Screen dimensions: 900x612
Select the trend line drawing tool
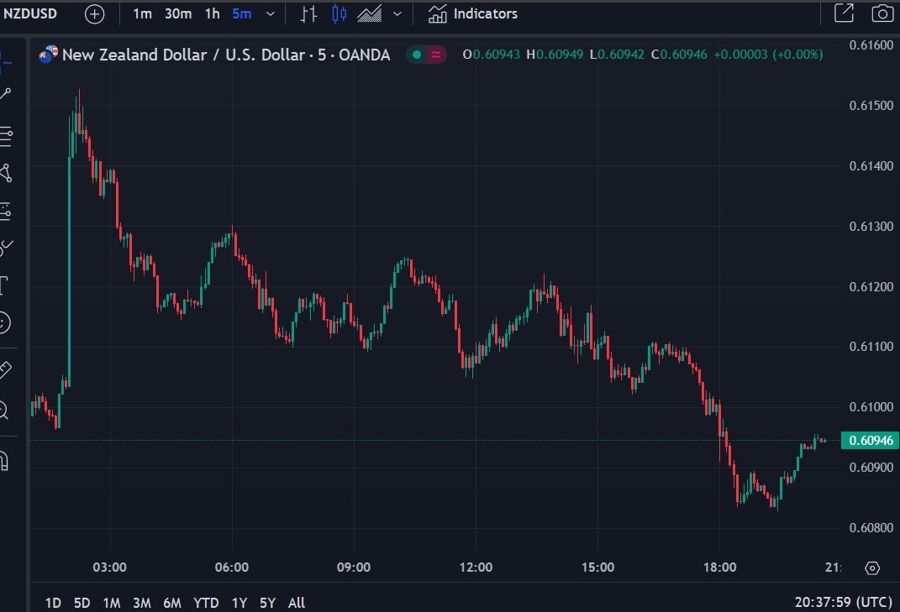coord(5,94)
